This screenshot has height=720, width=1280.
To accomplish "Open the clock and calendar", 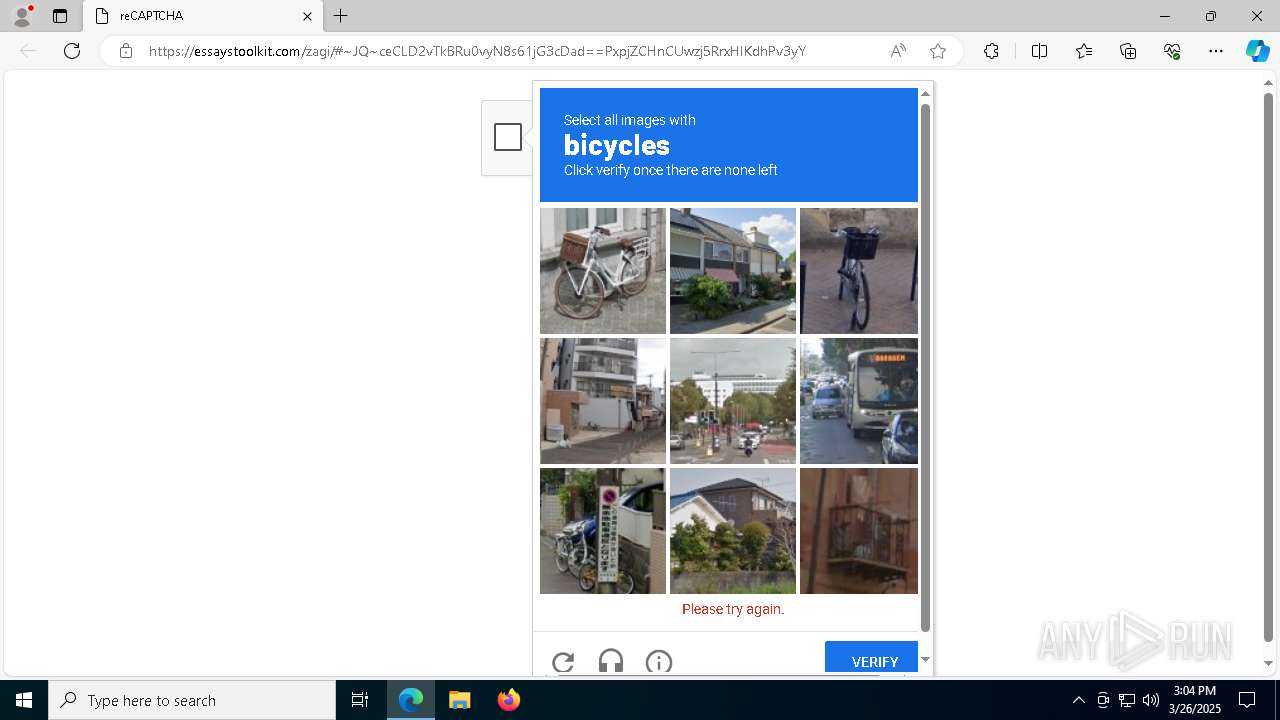I will (x=1195, y=700).
